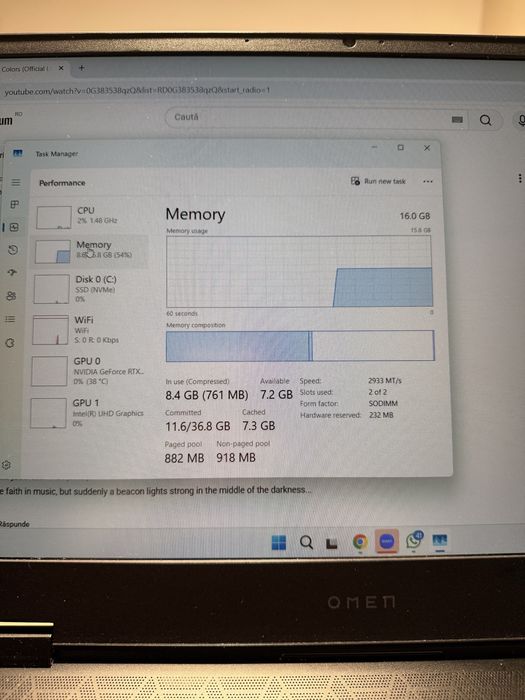This screenshot has width=525, height=700.
Task: Select GPU 0 NVIDIA GeForce item
Action: pyautogui.click(x=88, y=371)
